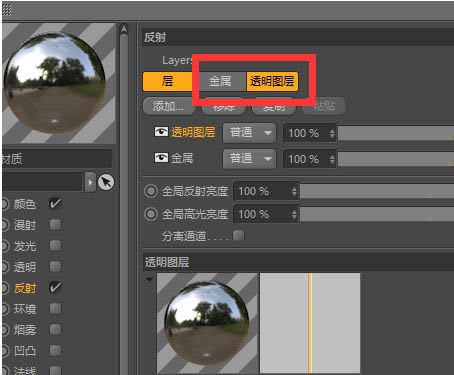The height and width of the screenshot is (375, 454).
Task: Select the 透明图层 layer name in layer list
Action: pos(193,132)
